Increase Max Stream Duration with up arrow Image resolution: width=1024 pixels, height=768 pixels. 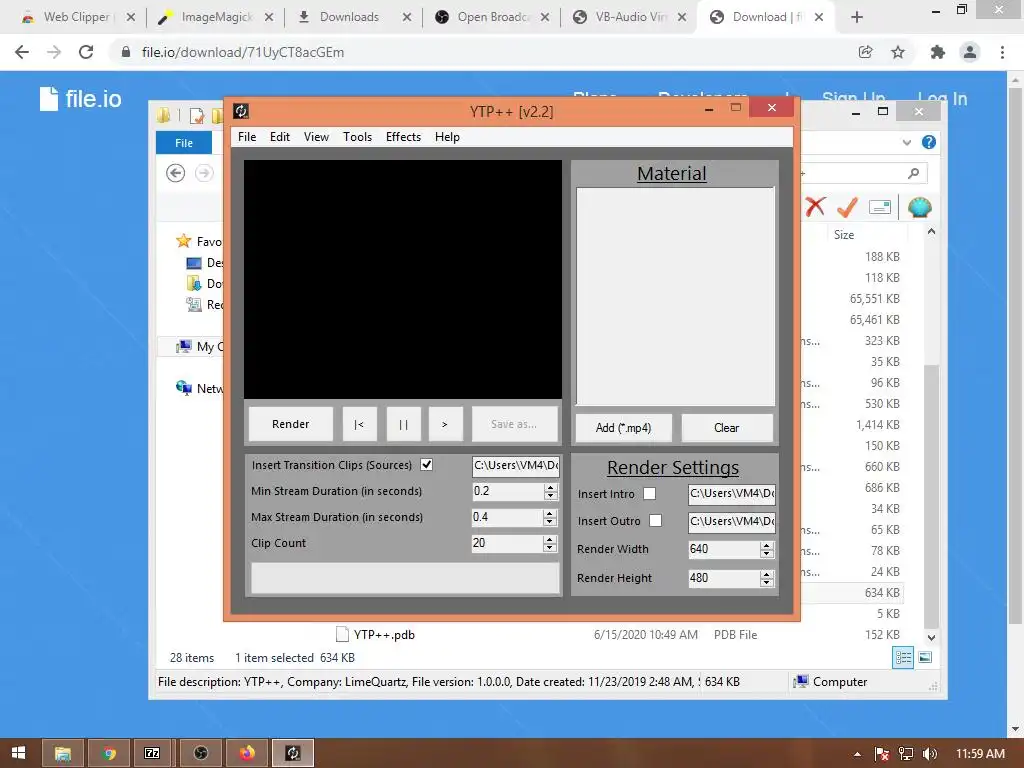pos(550,513)
